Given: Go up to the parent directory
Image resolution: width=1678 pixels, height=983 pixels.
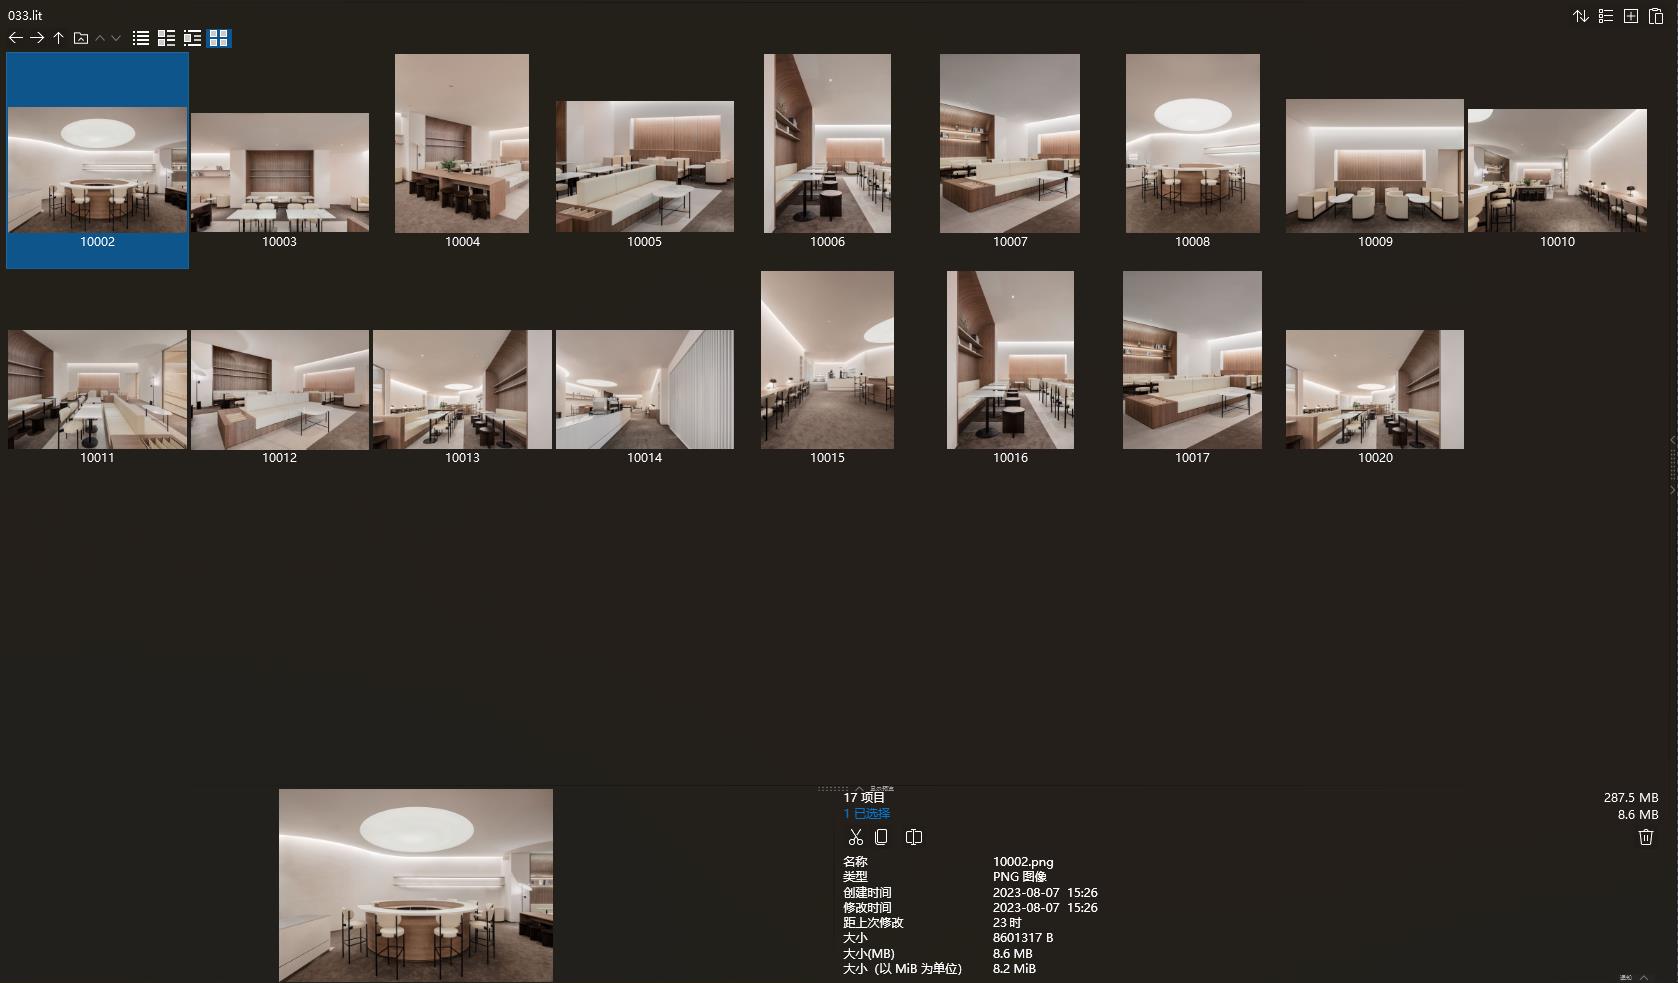Looking at the screenshot, I should tap(59, 38).
